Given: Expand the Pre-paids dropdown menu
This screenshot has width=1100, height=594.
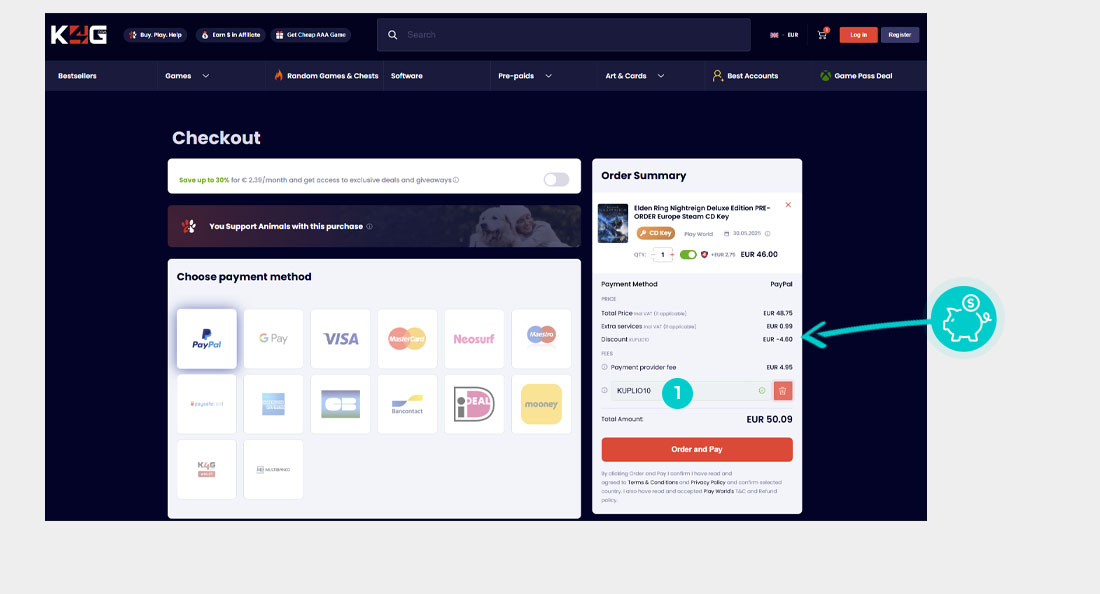Looking at the screenshot, I should point(525,76).
